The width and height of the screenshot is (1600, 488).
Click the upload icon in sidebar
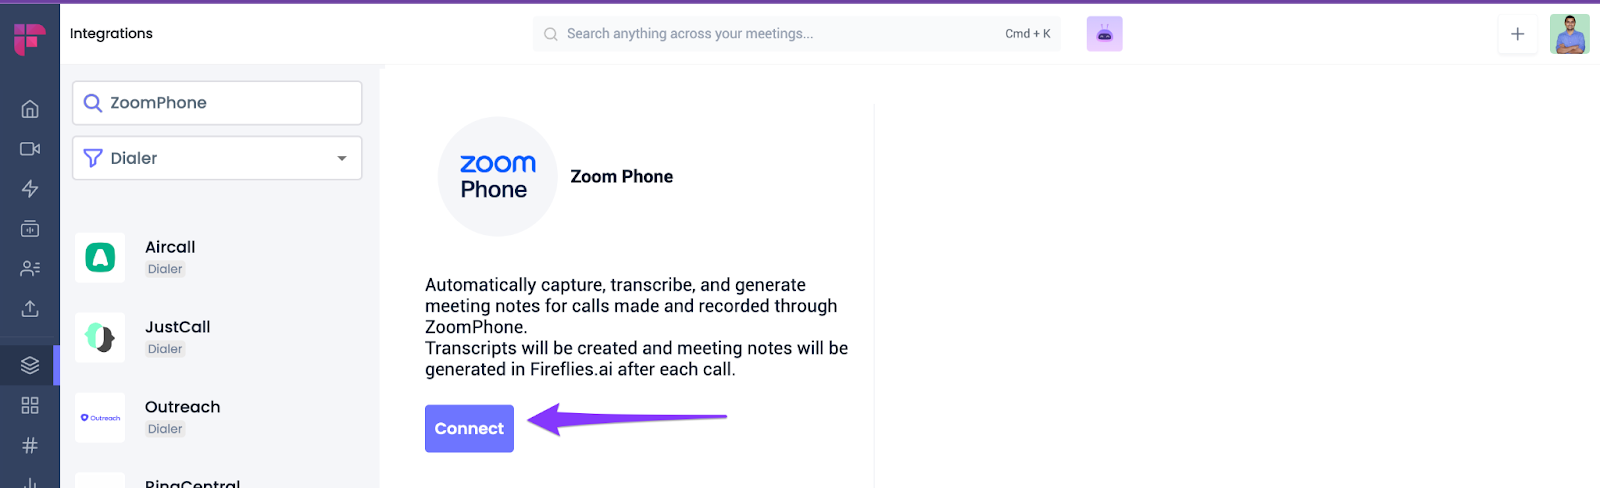(x=30, y=309)
